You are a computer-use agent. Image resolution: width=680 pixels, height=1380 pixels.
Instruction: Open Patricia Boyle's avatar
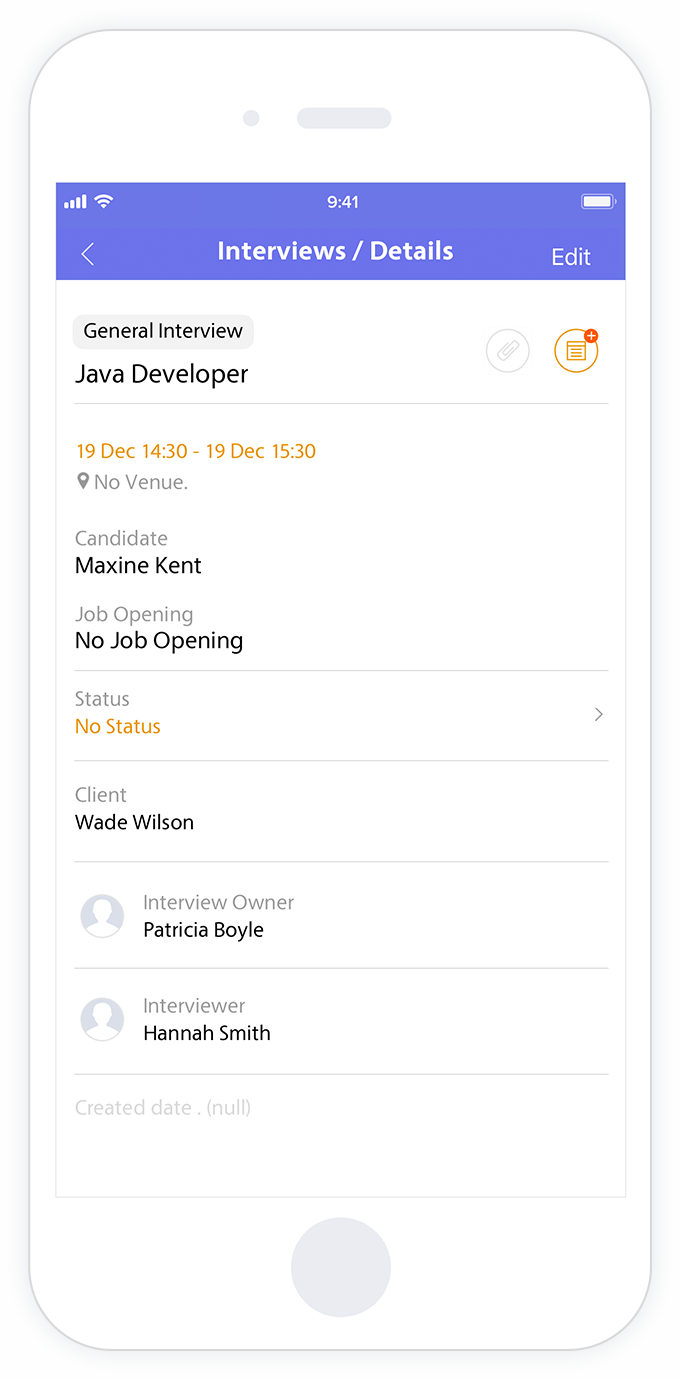pyautogui.click(x=102, y=916)
